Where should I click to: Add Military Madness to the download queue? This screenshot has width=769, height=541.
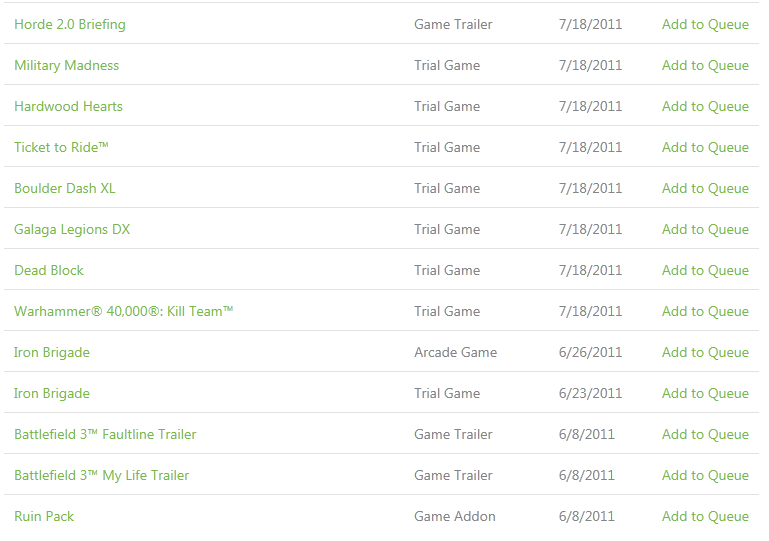pos(705,65)
